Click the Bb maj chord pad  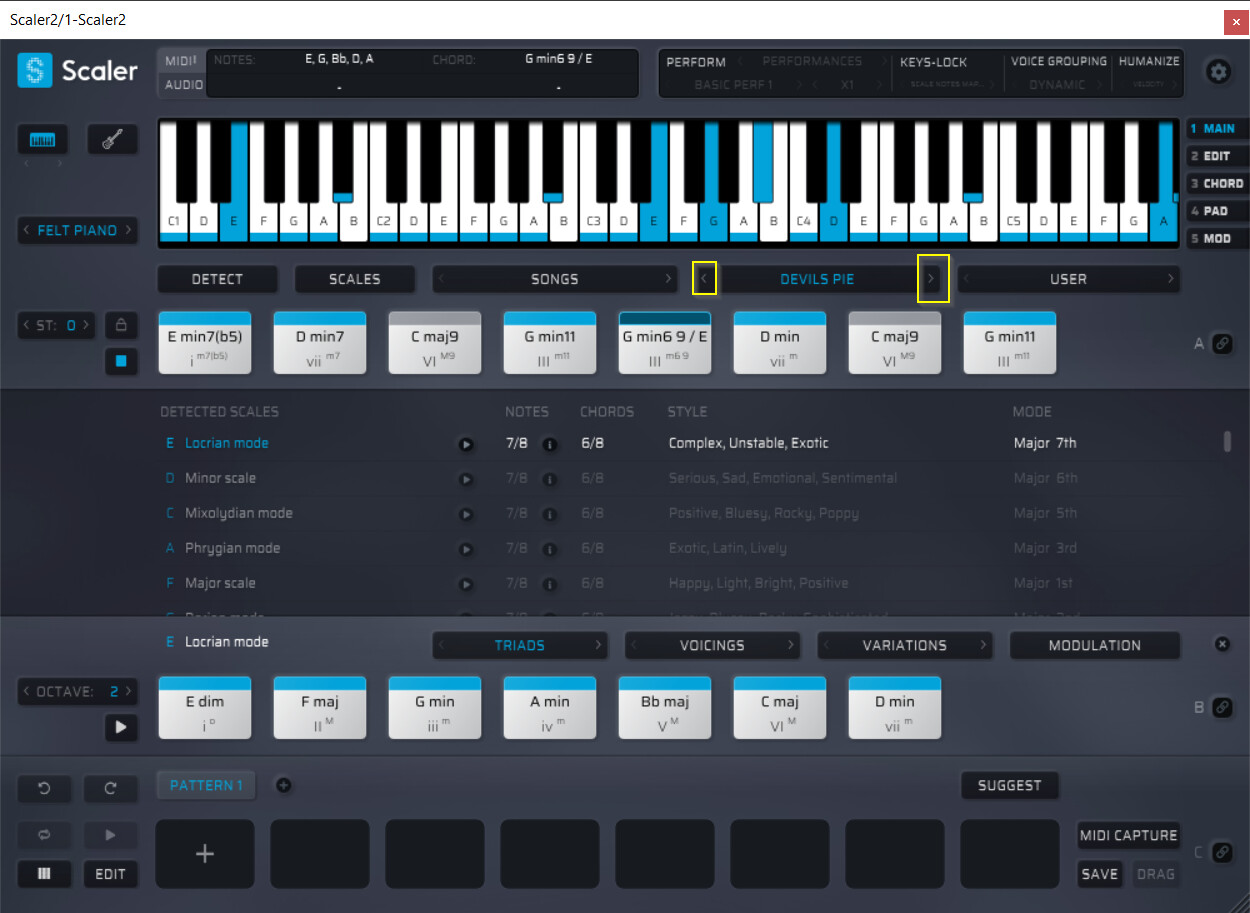click(665, 707)
